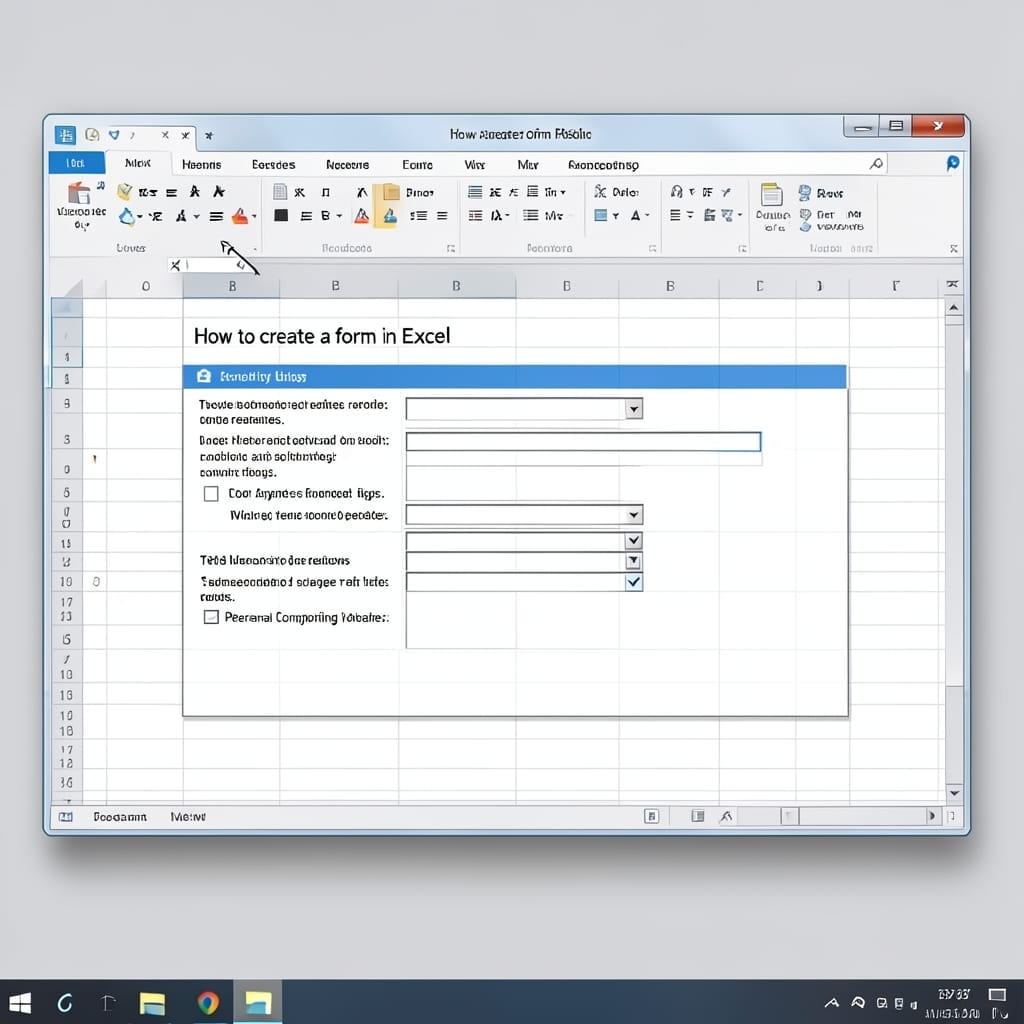The image size is (1024, 1024).
Task: Click the search magnifier in ribbon tab row
Action: [x=876, y=163]
